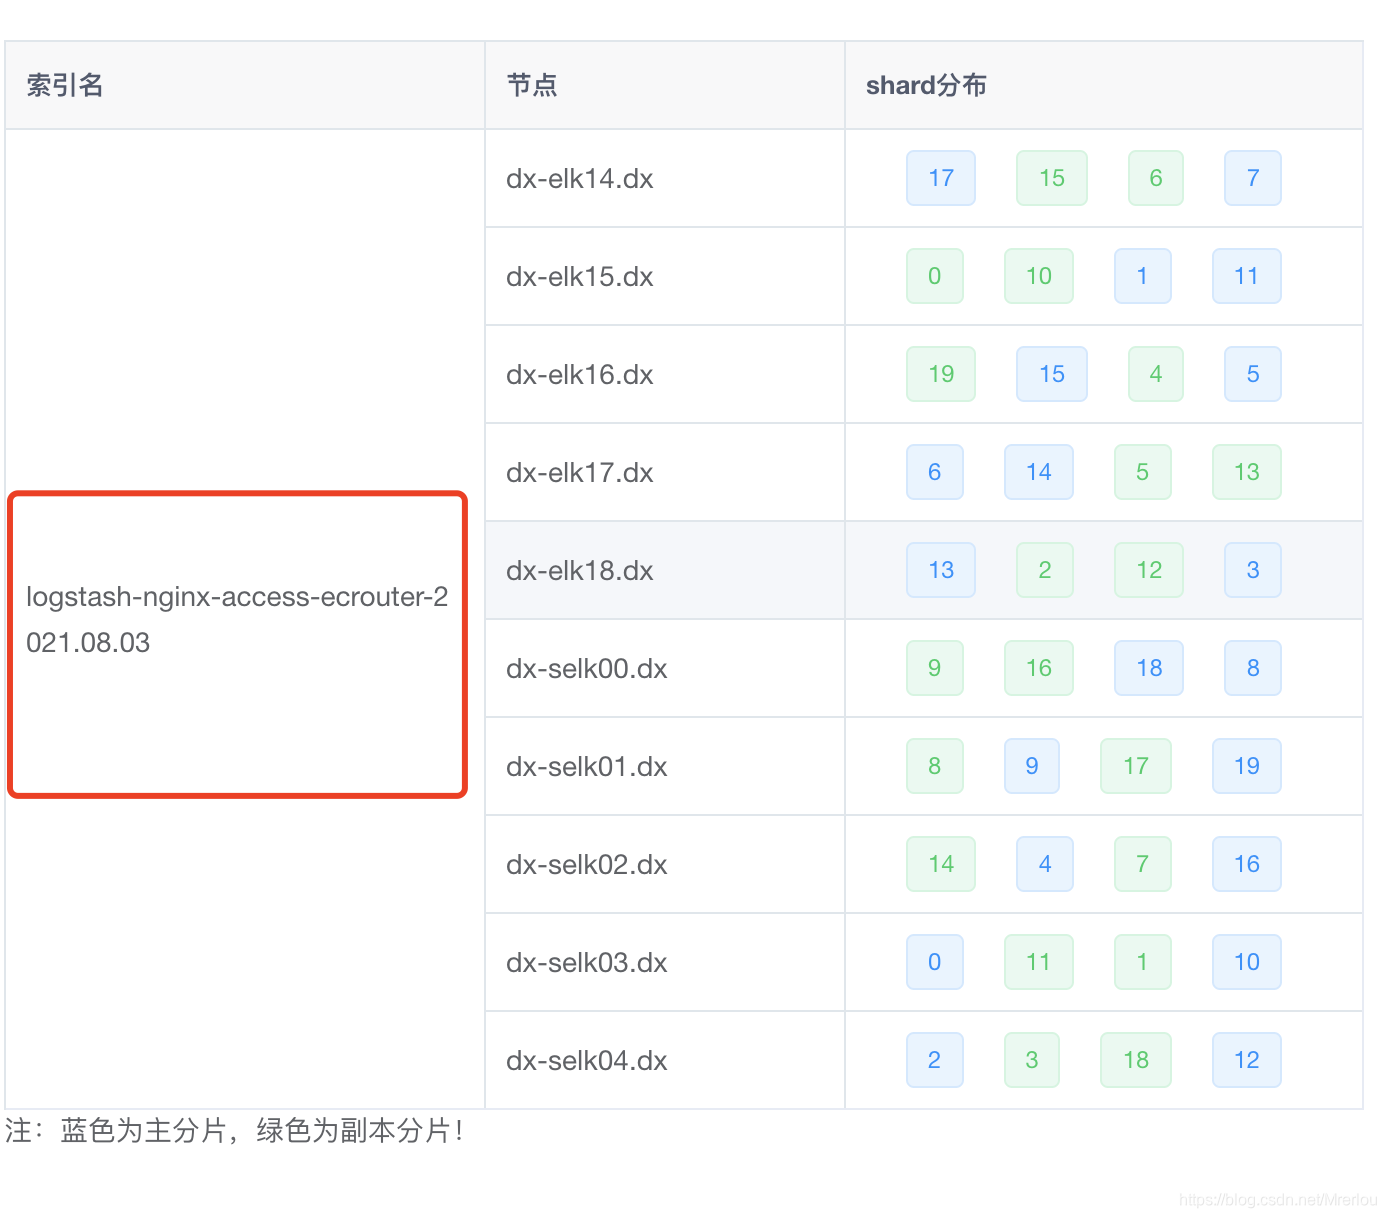This screenshot has width=1386, height=1218.
Task: Select node dx-elk15.dx
Action: [580, 277]
